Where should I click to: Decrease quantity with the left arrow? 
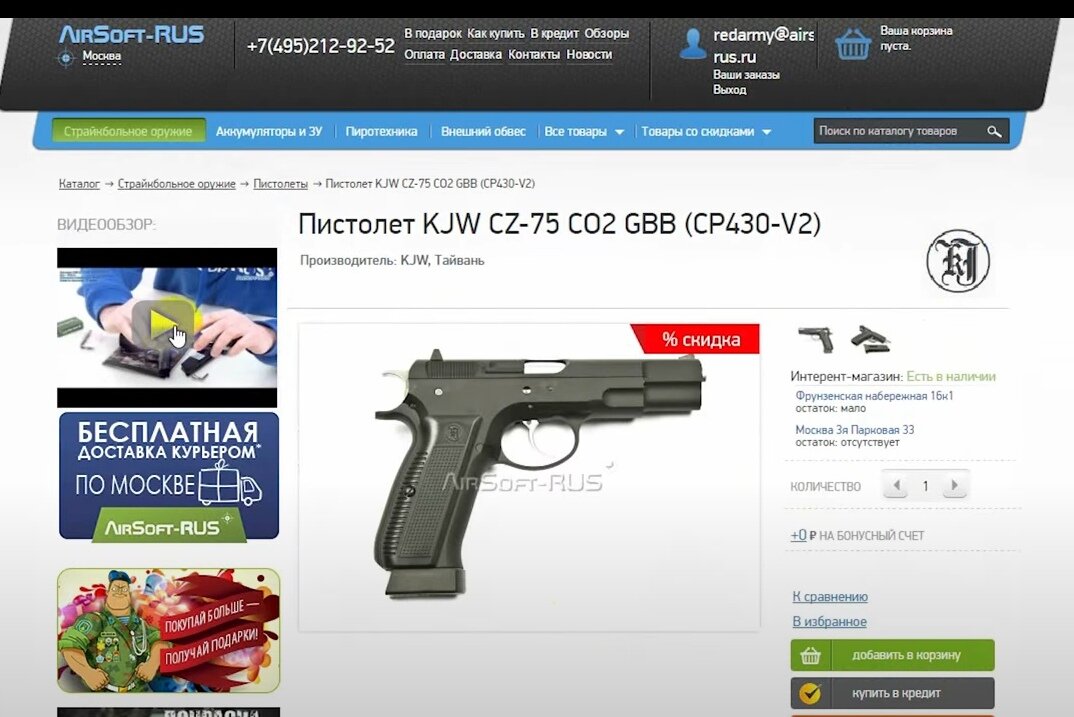coord(896,486)
